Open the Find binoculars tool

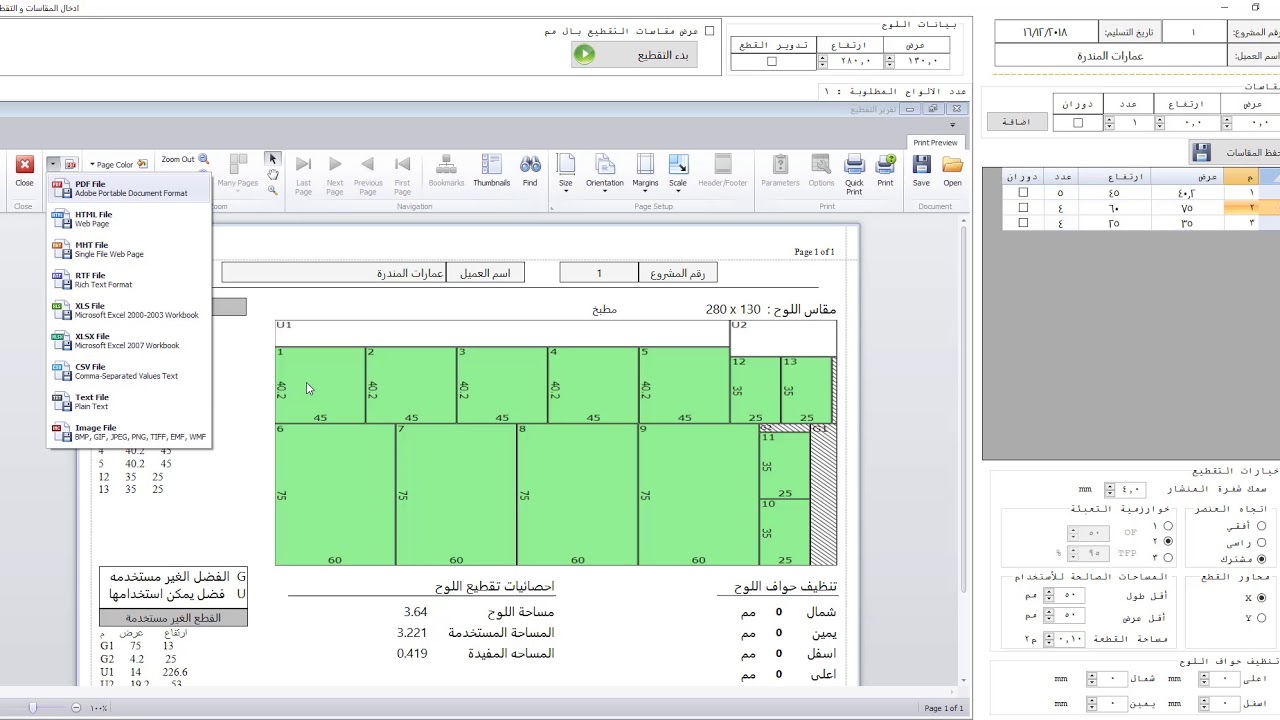(x=530, y=171)
